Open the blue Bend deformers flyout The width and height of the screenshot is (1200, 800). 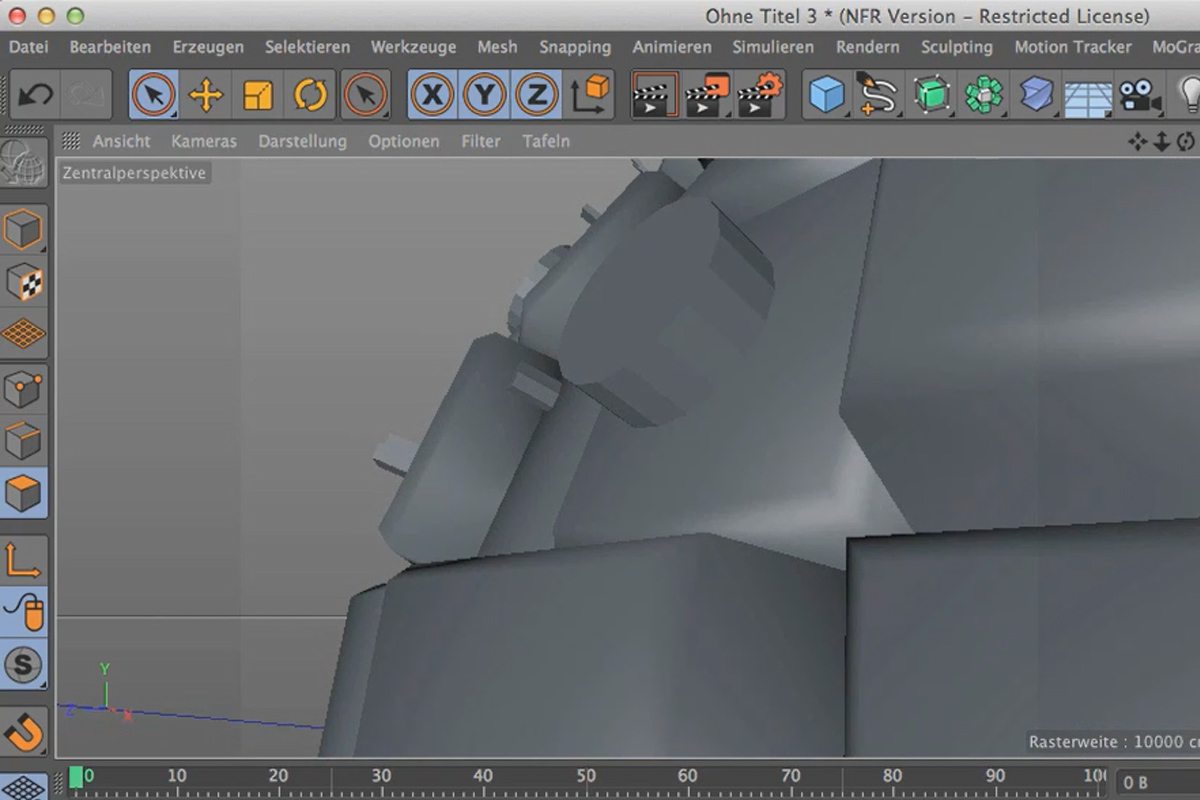1035,96
